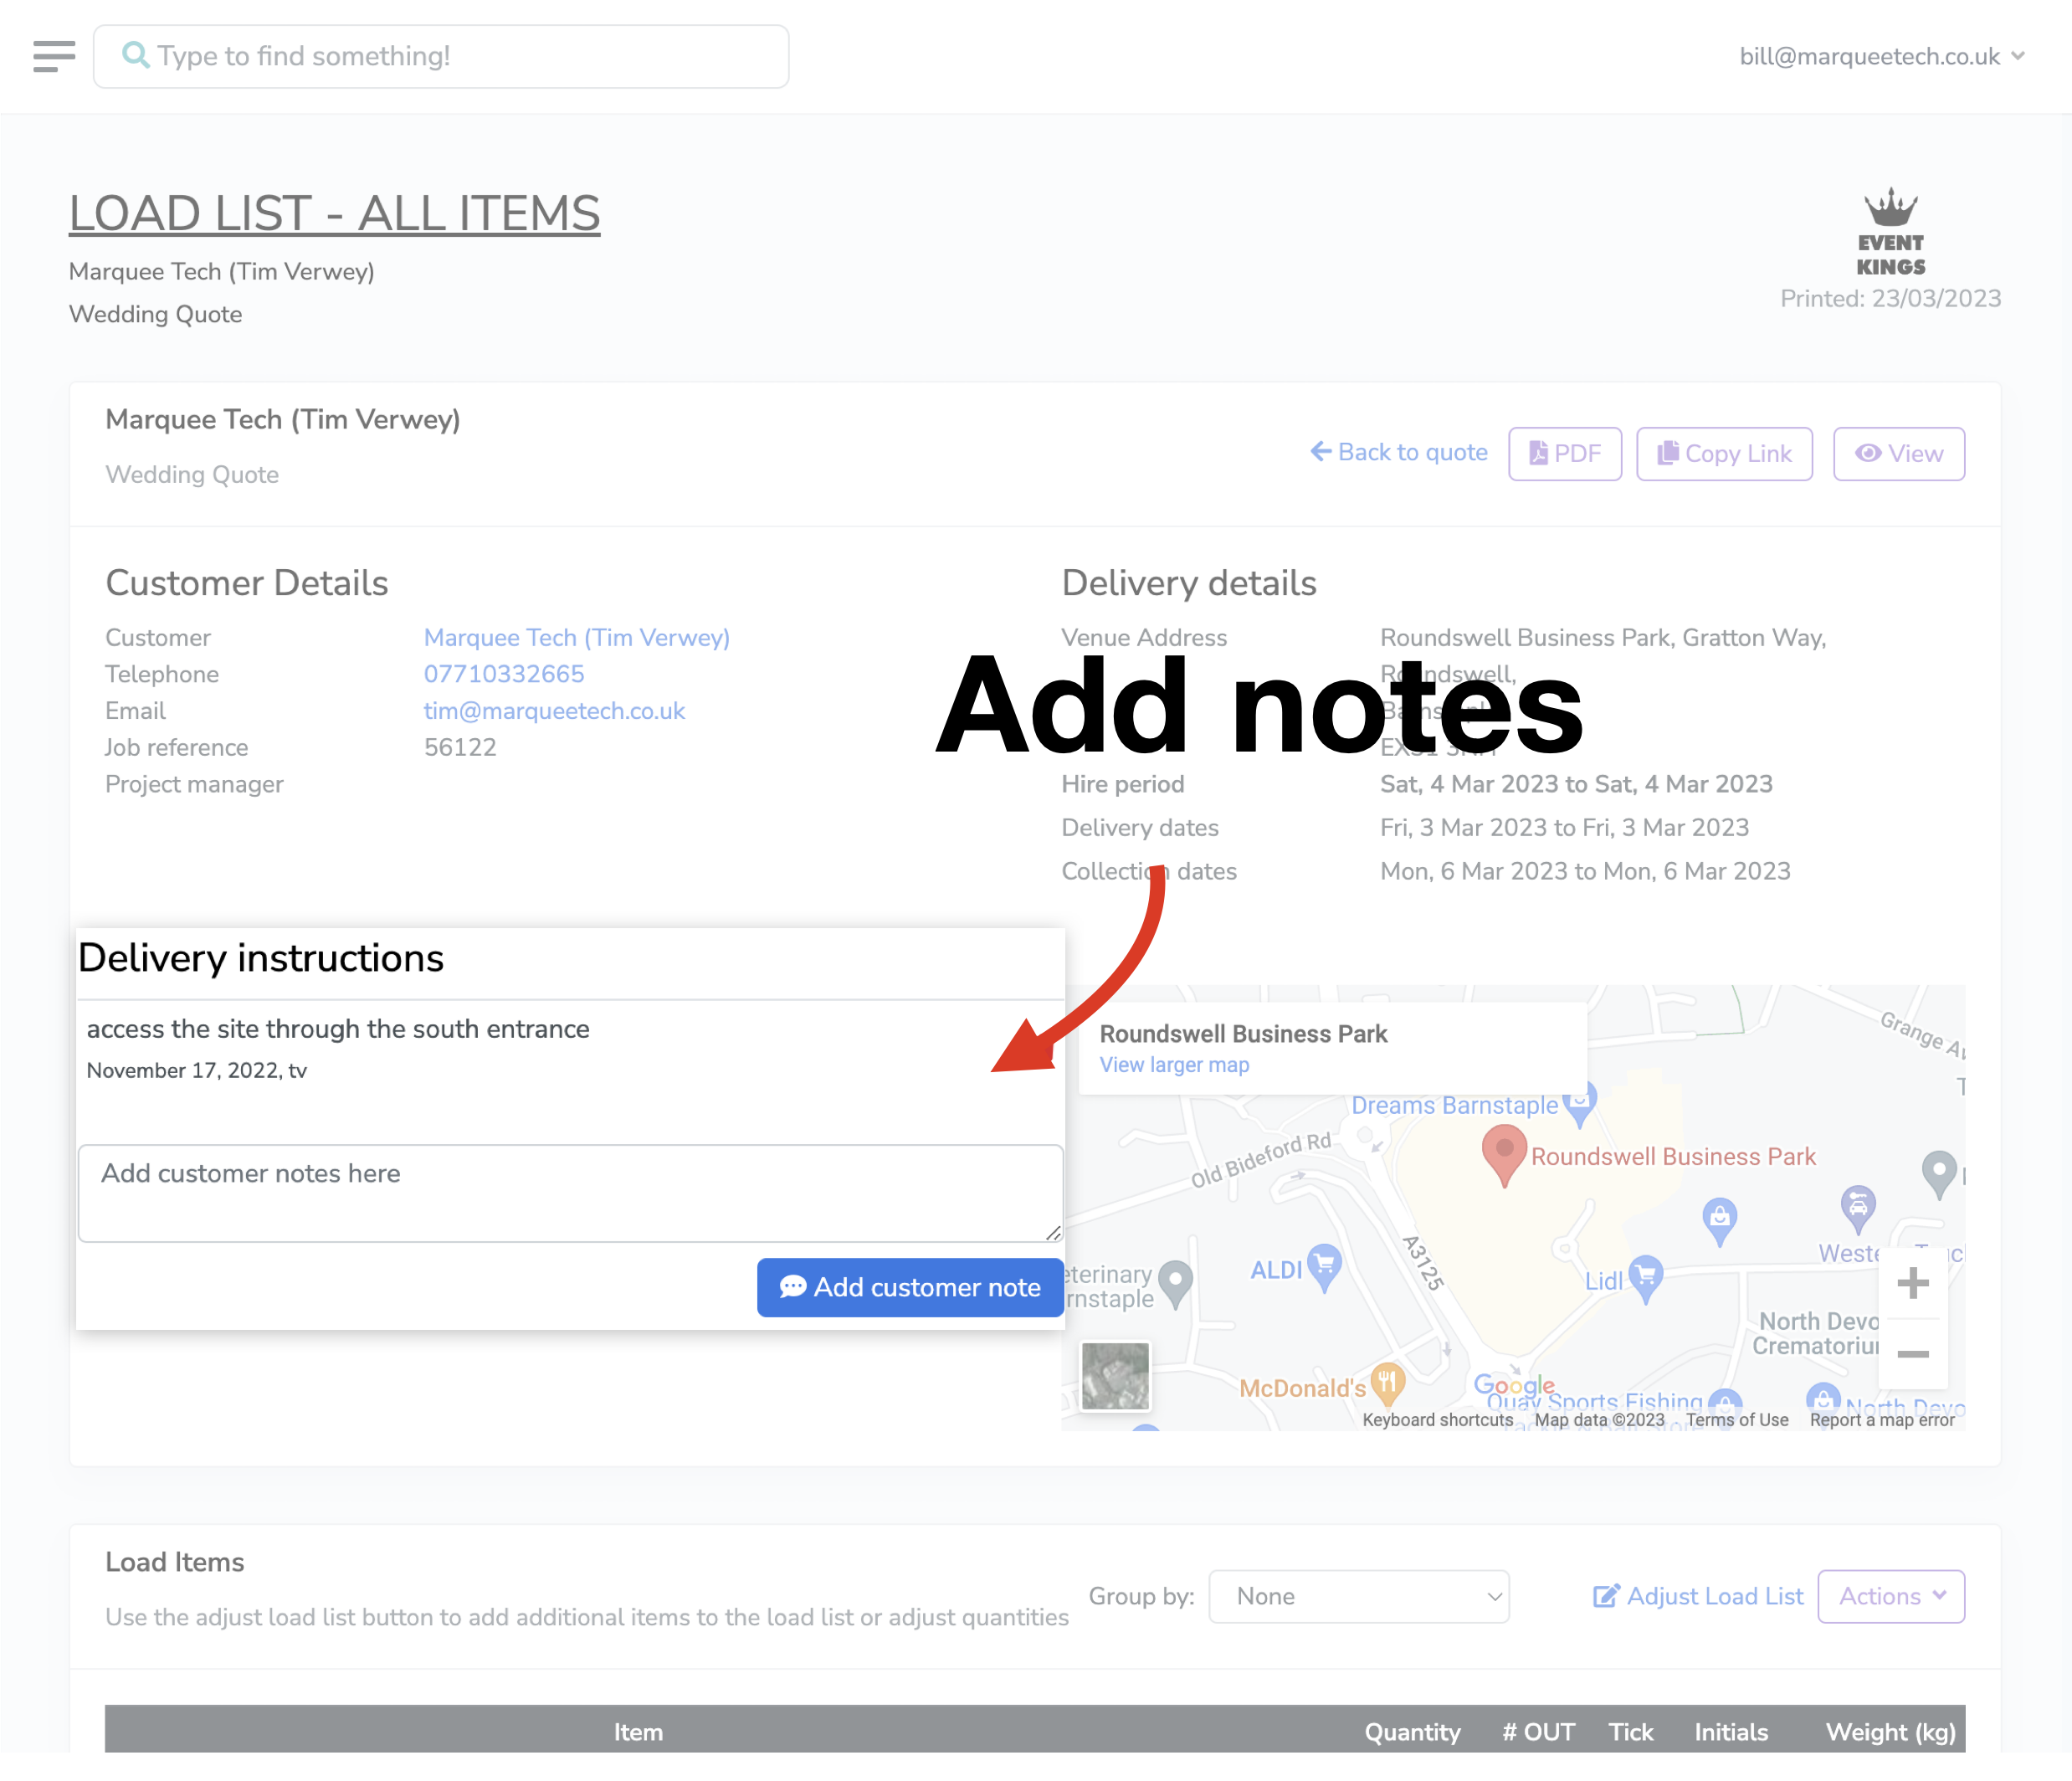Go back to quote
2072x1781 pixels.
tap(1398, 452)
